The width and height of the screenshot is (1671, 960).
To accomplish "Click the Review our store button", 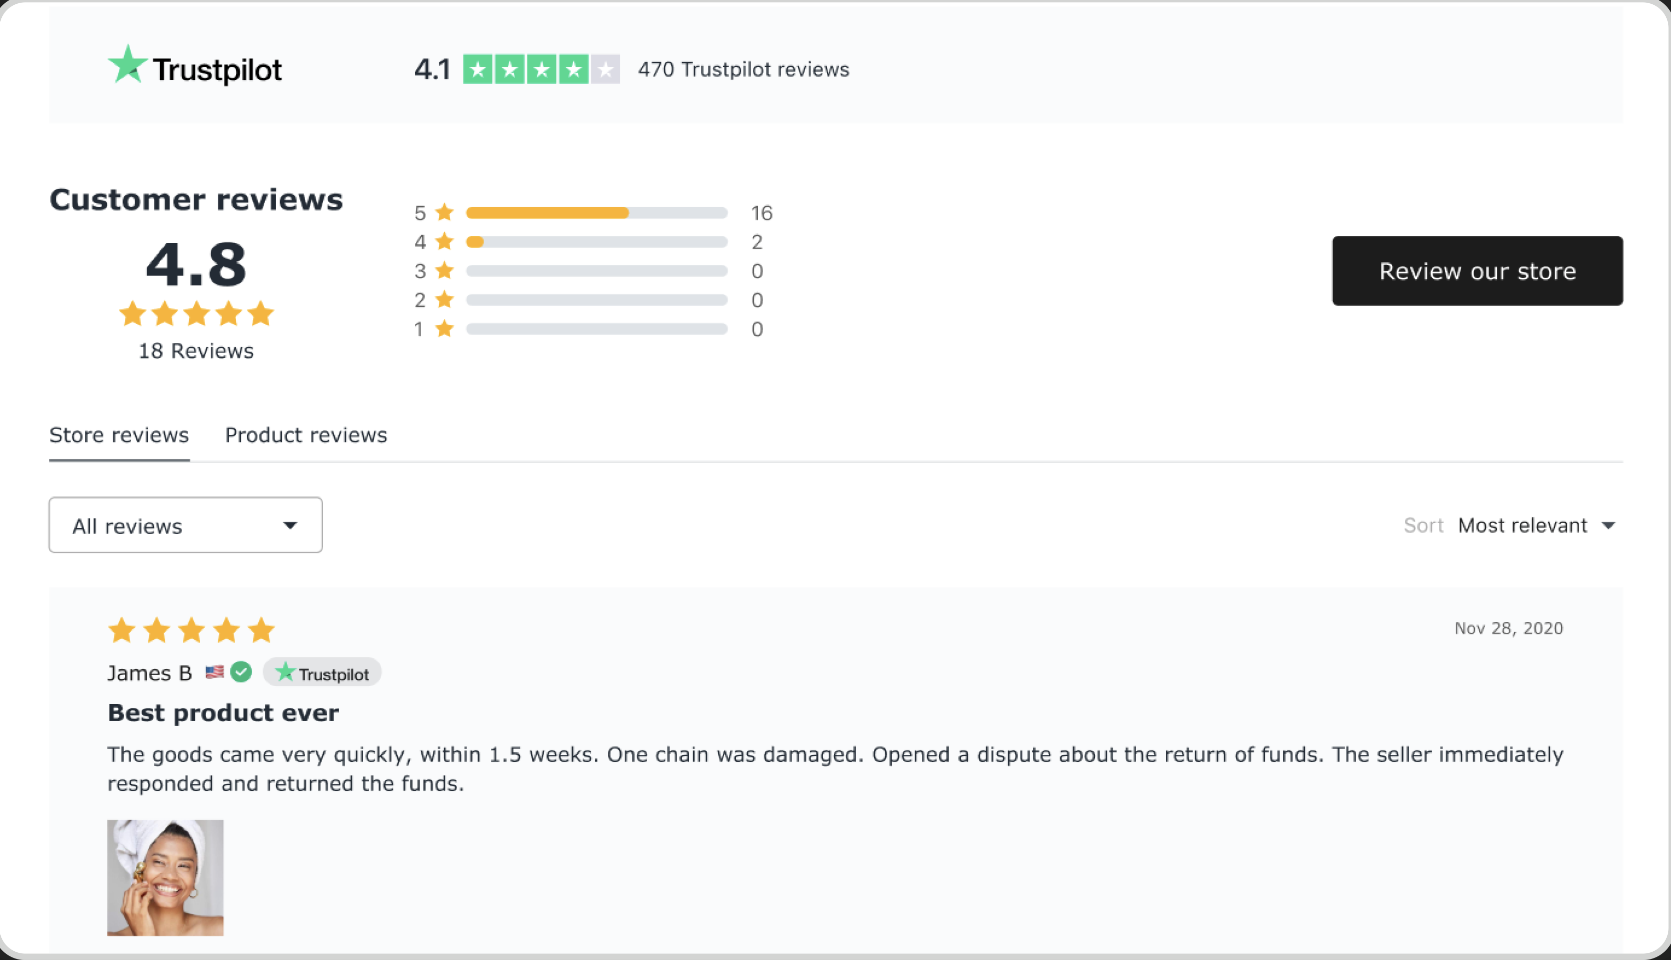I will point(1477,271).
